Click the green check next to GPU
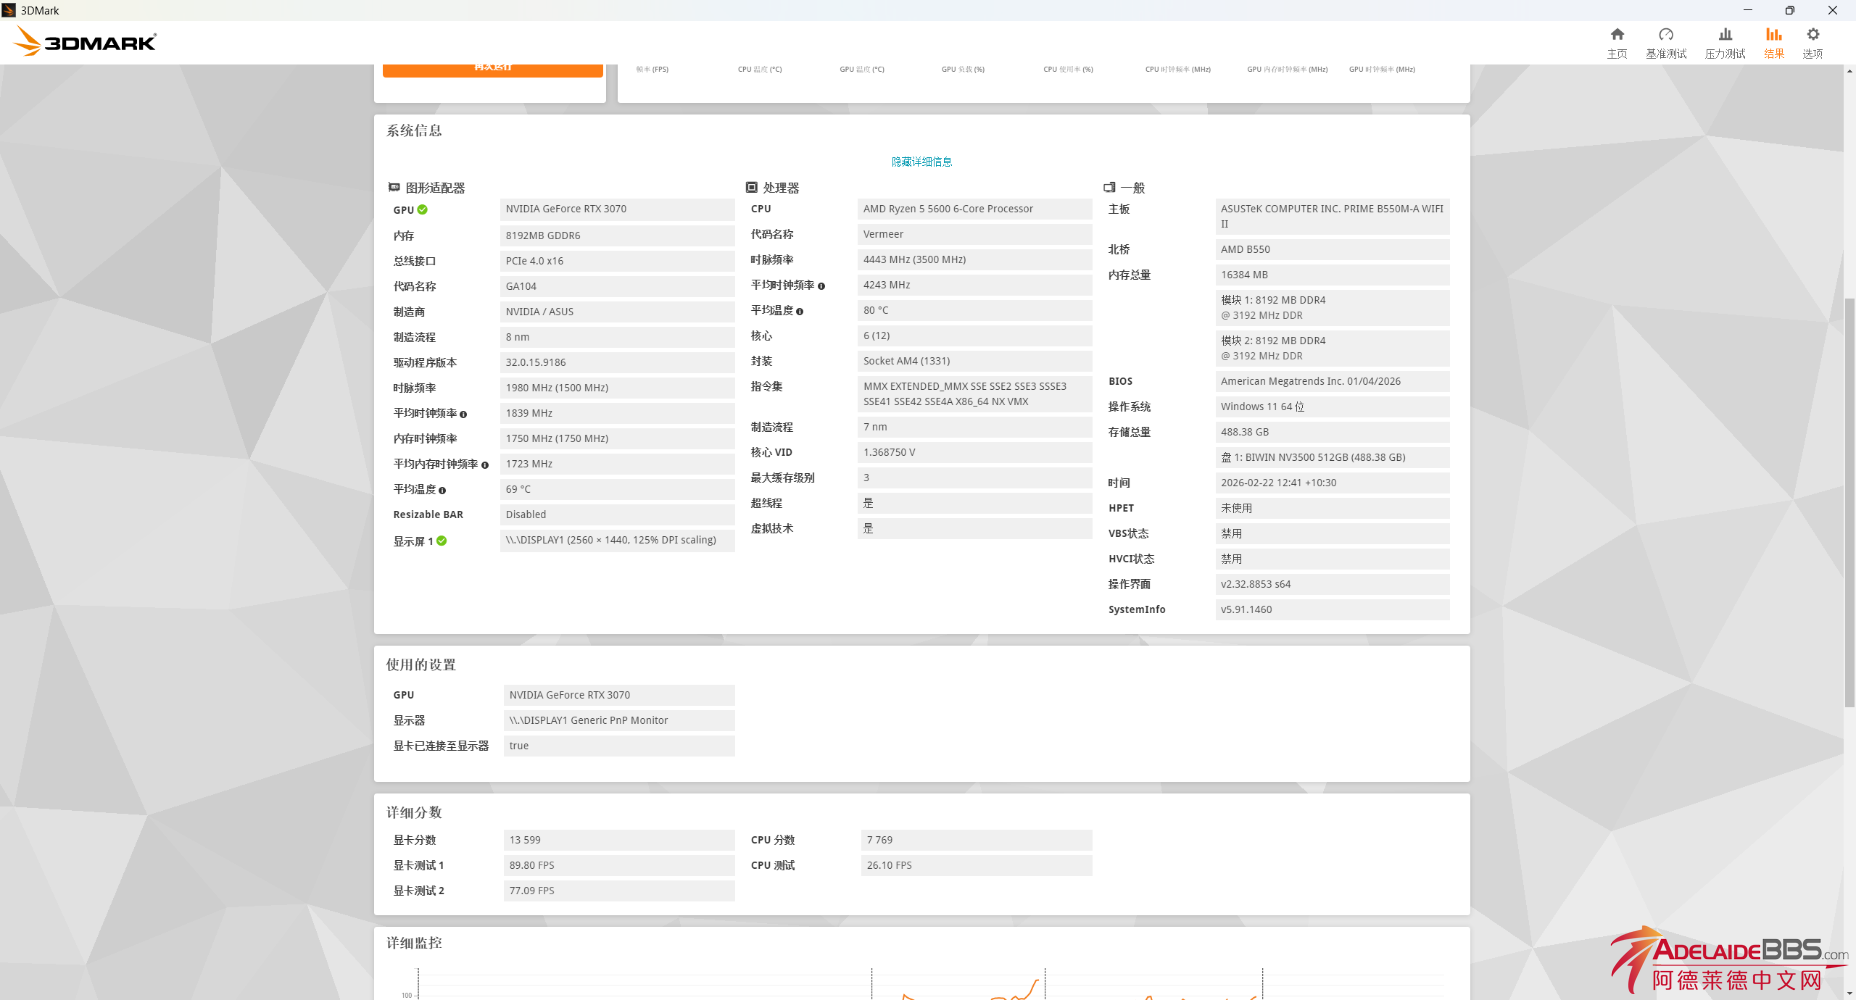The width and height of the screenshot is (1856, 1000). click(423, 210)
